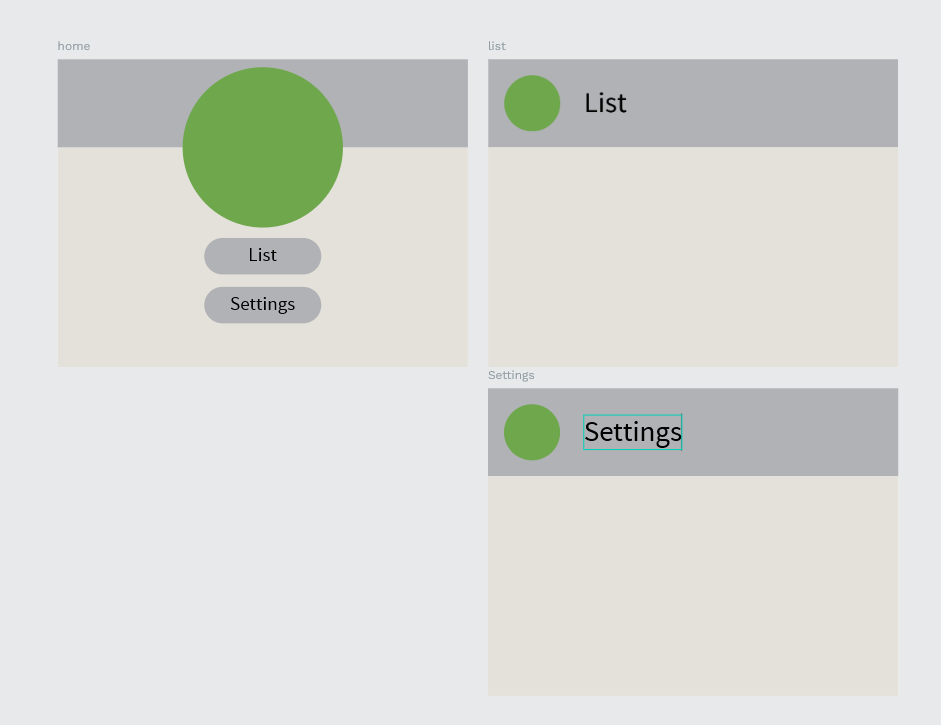Select the 'Settings' text label inside pill button
941x725 pixels.
coord(263,304)
